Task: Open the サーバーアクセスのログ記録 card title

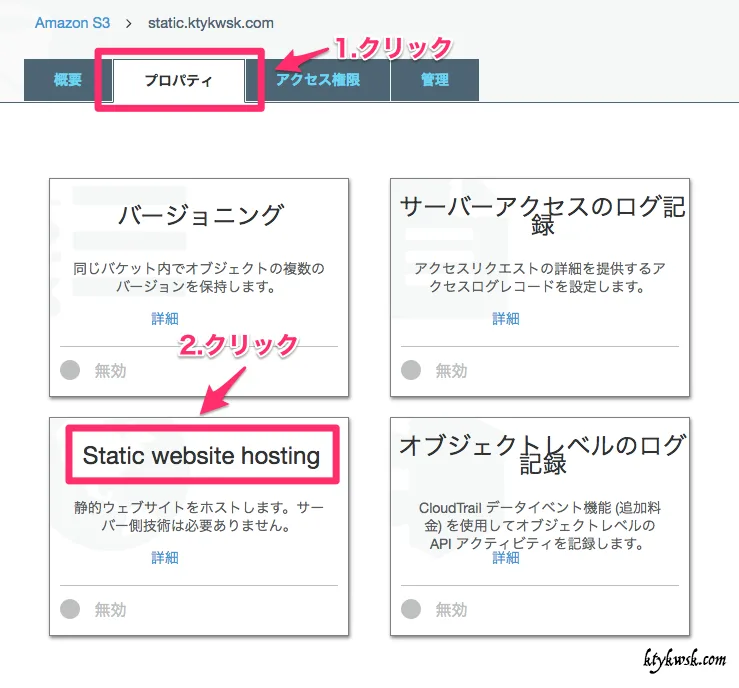Action: (542, 216)
